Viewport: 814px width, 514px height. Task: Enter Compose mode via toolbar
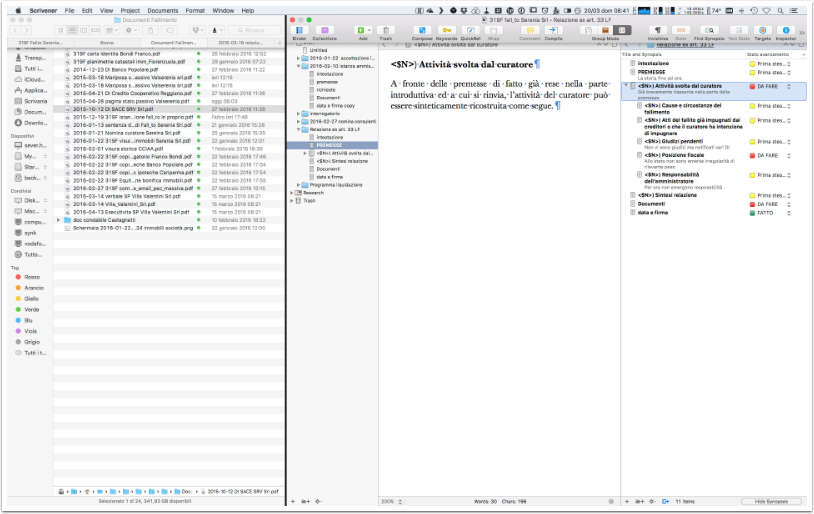pos(422,31)
